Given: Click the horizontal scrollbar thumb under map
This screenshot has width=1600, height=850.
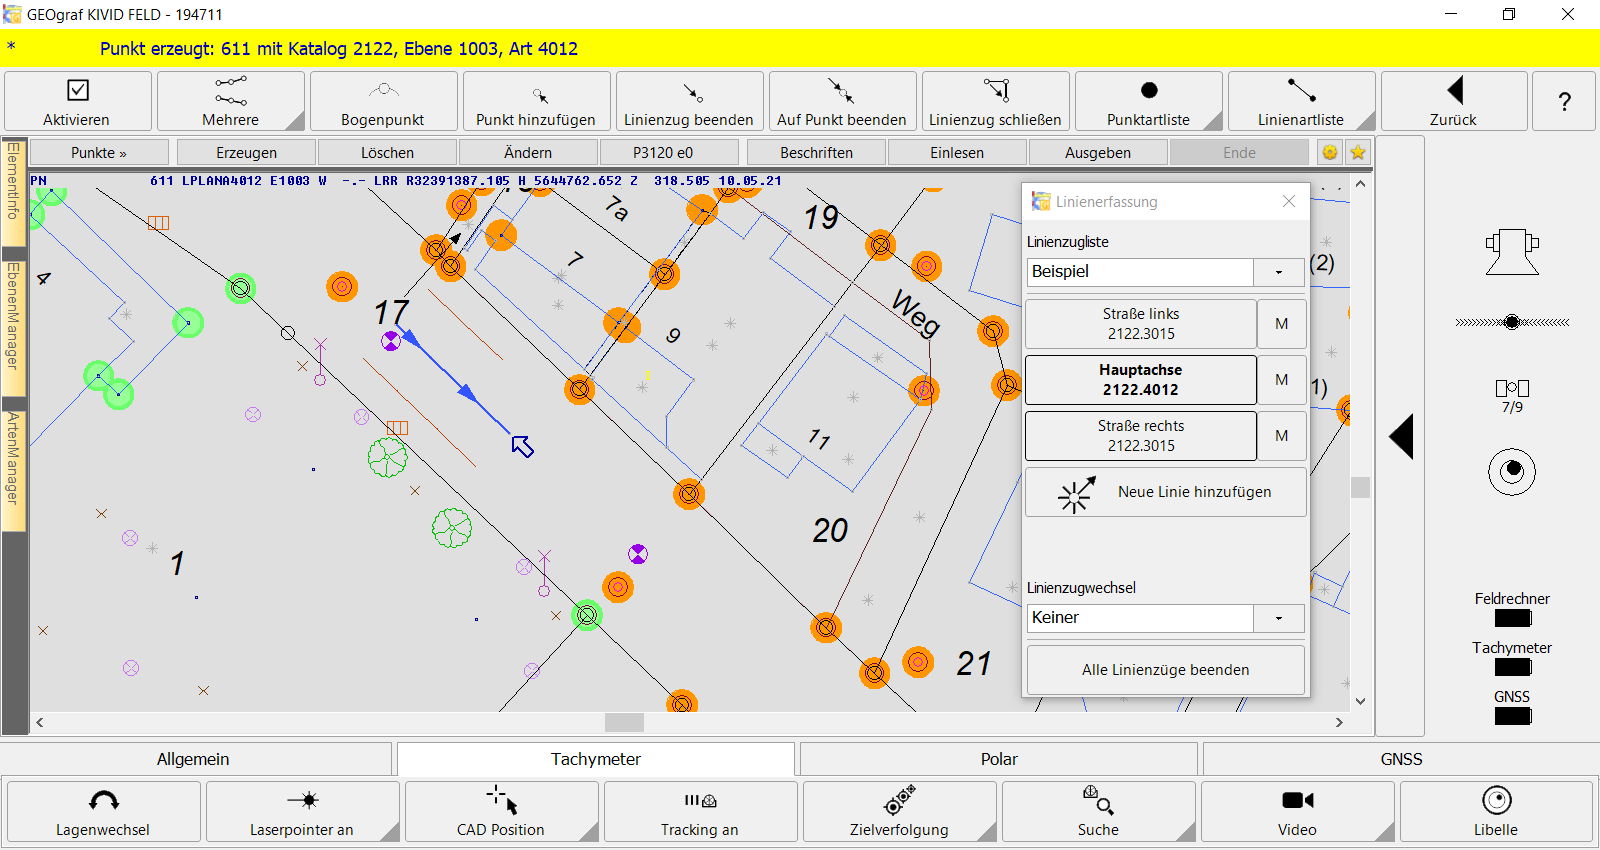Looking at the screenshot, I should tap(624, 722).
